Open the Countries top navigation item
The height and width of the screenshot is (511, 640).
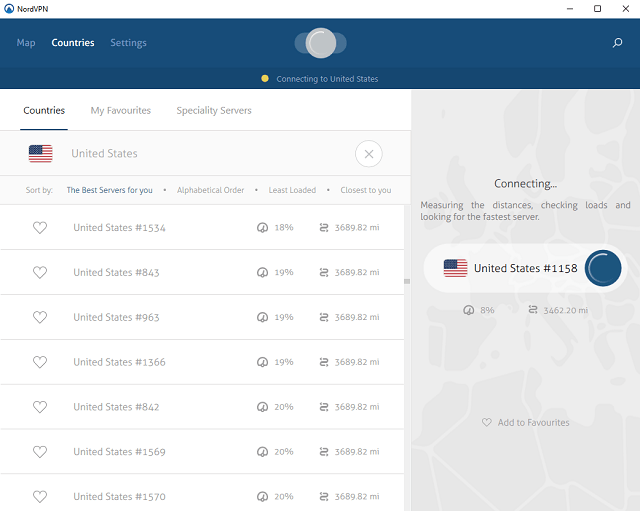tap(73, 43)
